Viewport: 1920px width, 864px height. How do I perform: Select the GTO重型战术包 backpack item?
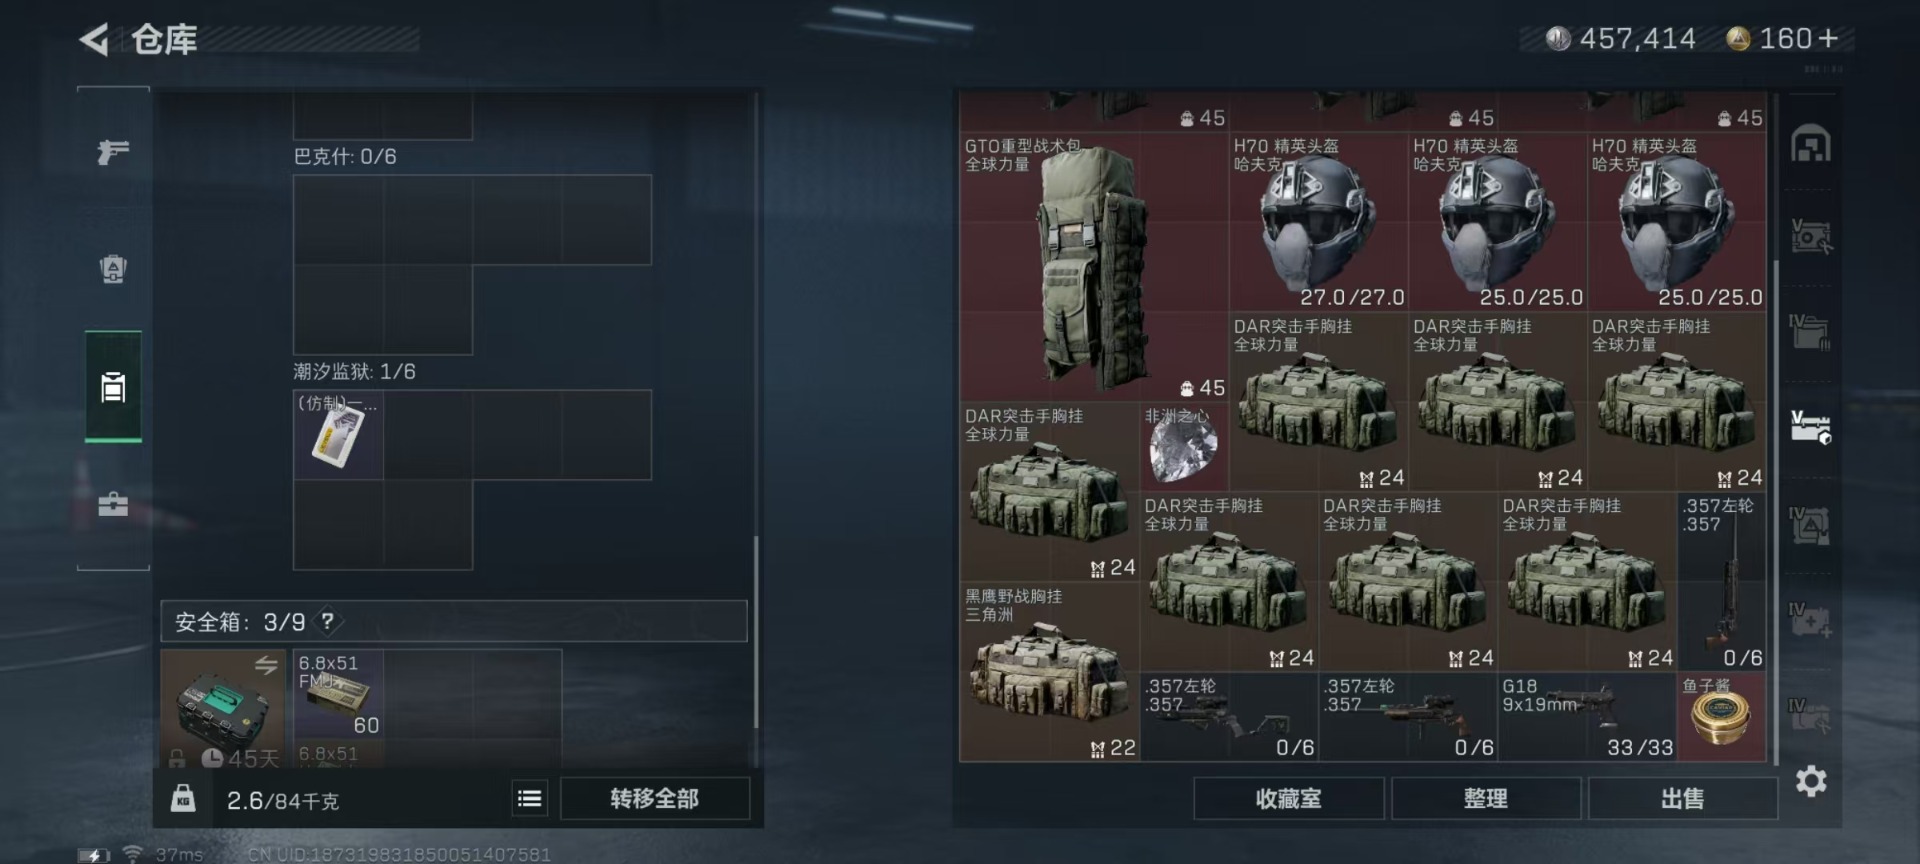1094,267
